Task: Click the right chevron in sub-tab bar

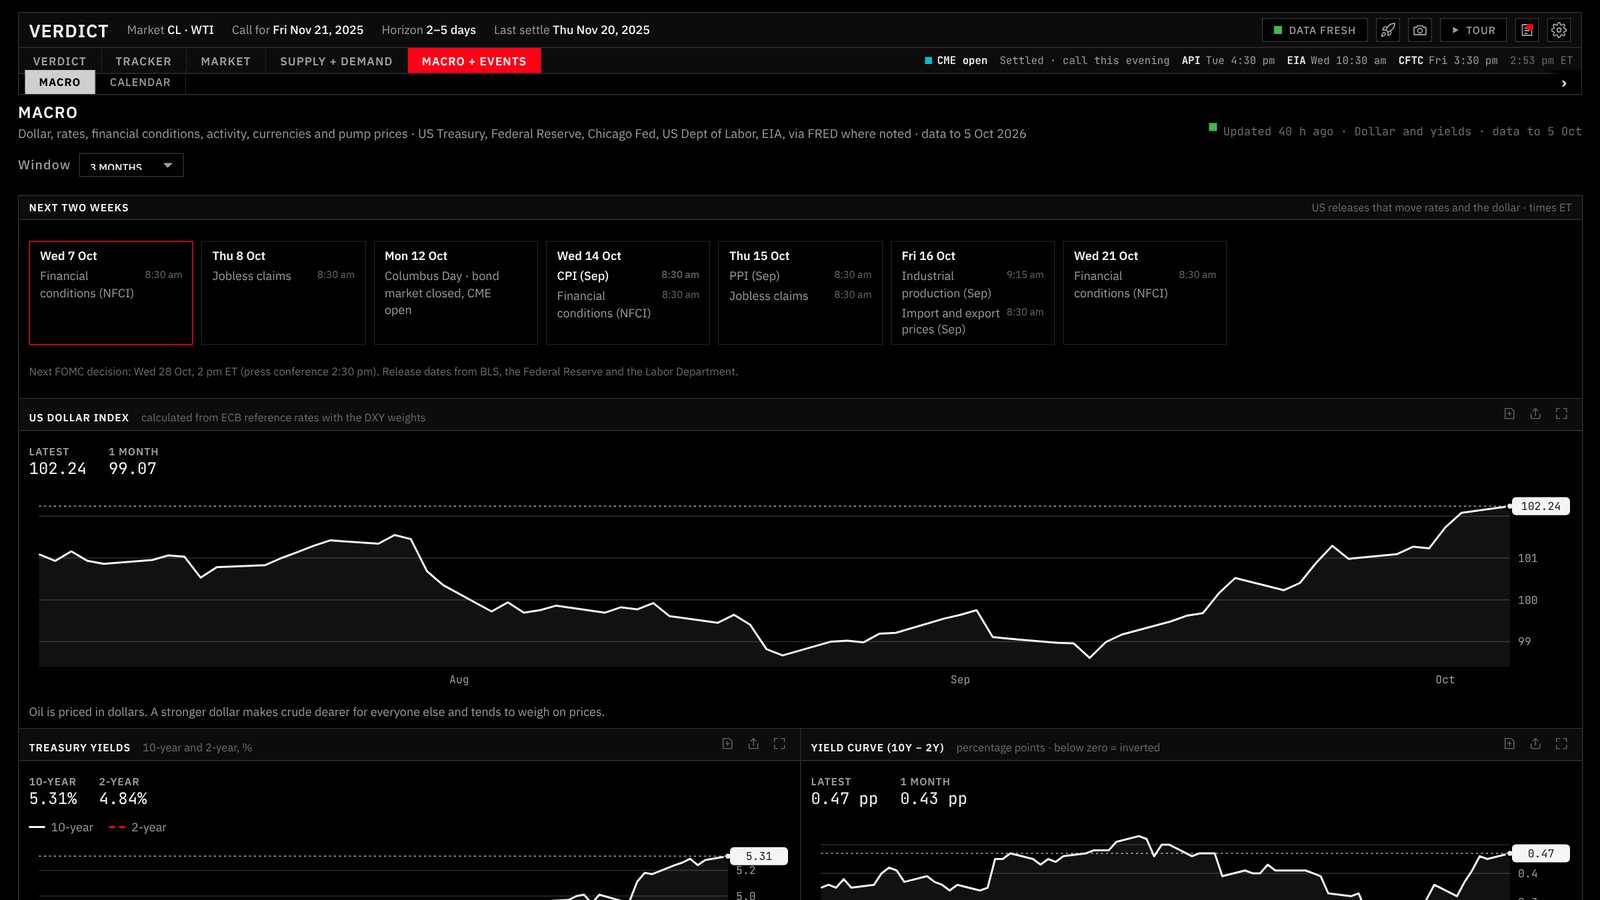Action: pyautogui.click(x=1564, y=84)
